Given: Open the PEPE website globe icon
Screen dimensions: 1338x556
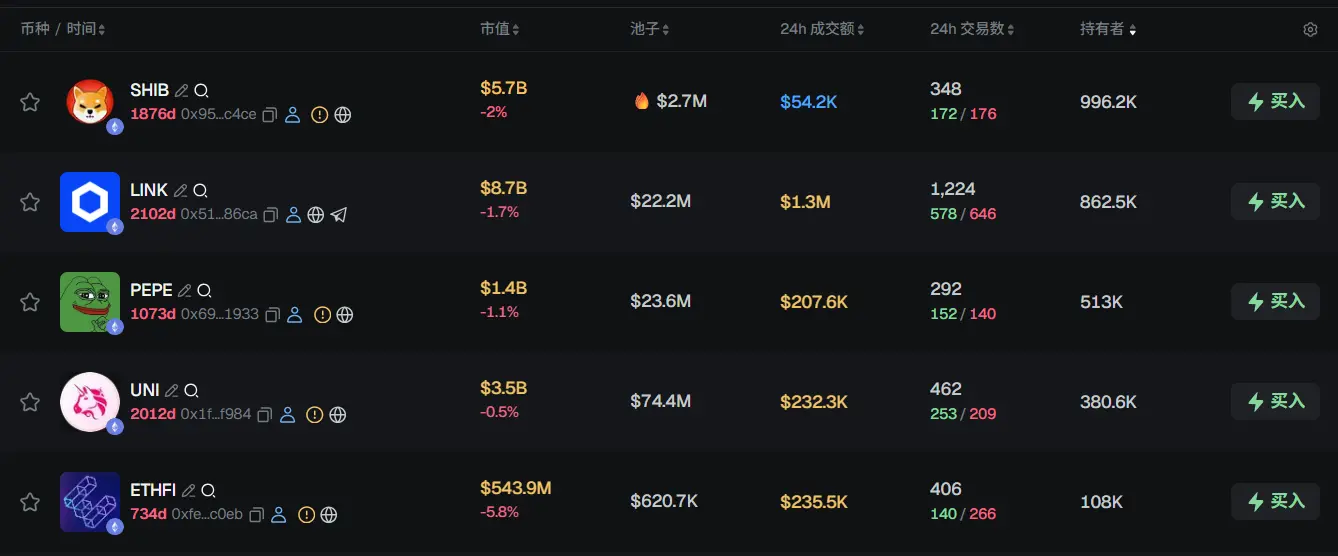Looking at the screenshot, I should click(345, 315).
